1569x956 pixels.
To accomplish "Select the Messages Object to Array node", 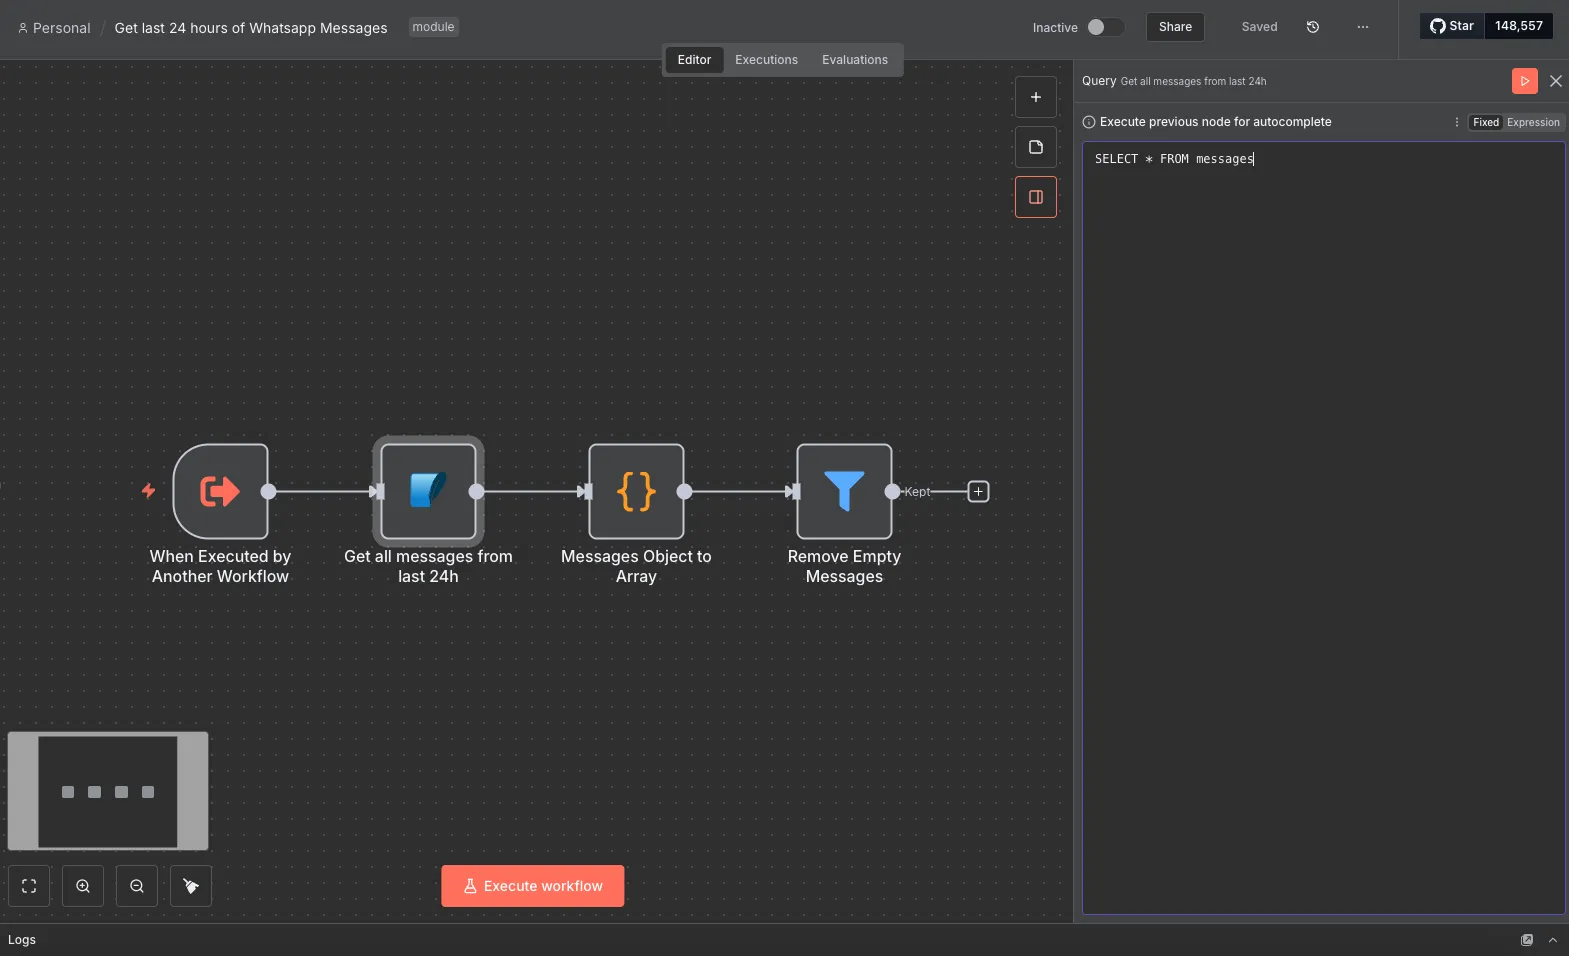I will [636, 491].
